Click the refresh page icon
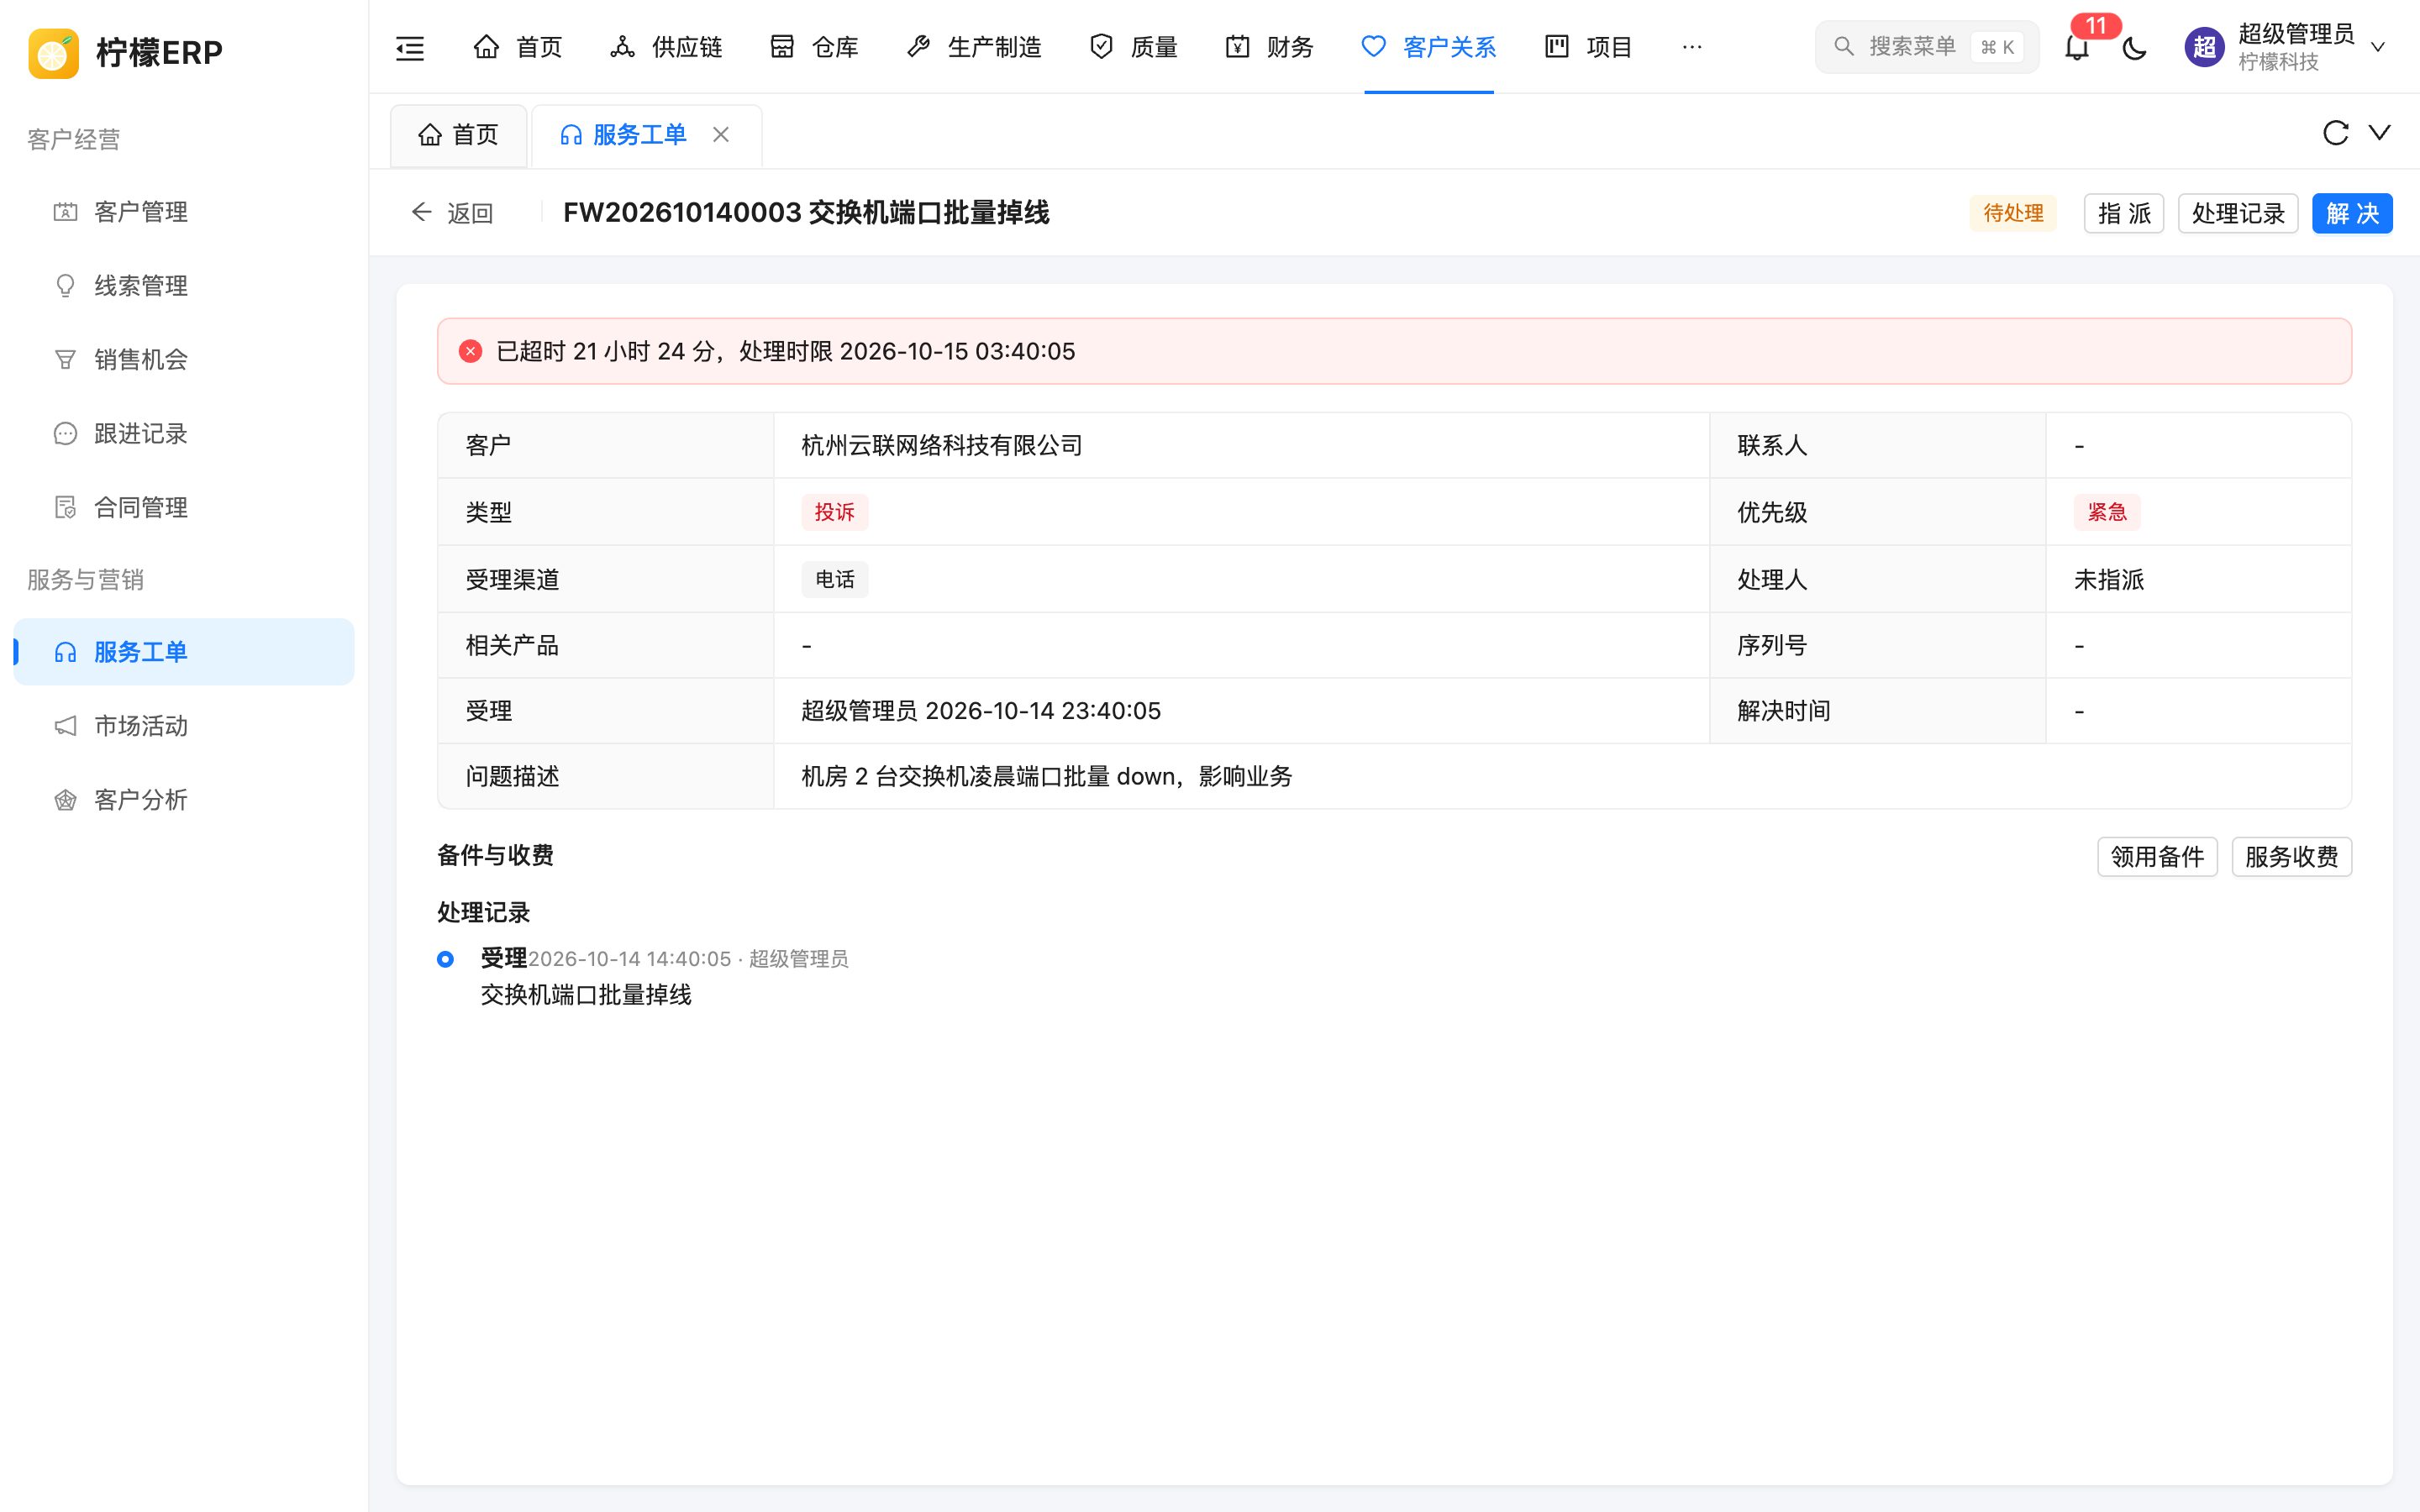The image size is (2420, 1512). click(2335, 133)
